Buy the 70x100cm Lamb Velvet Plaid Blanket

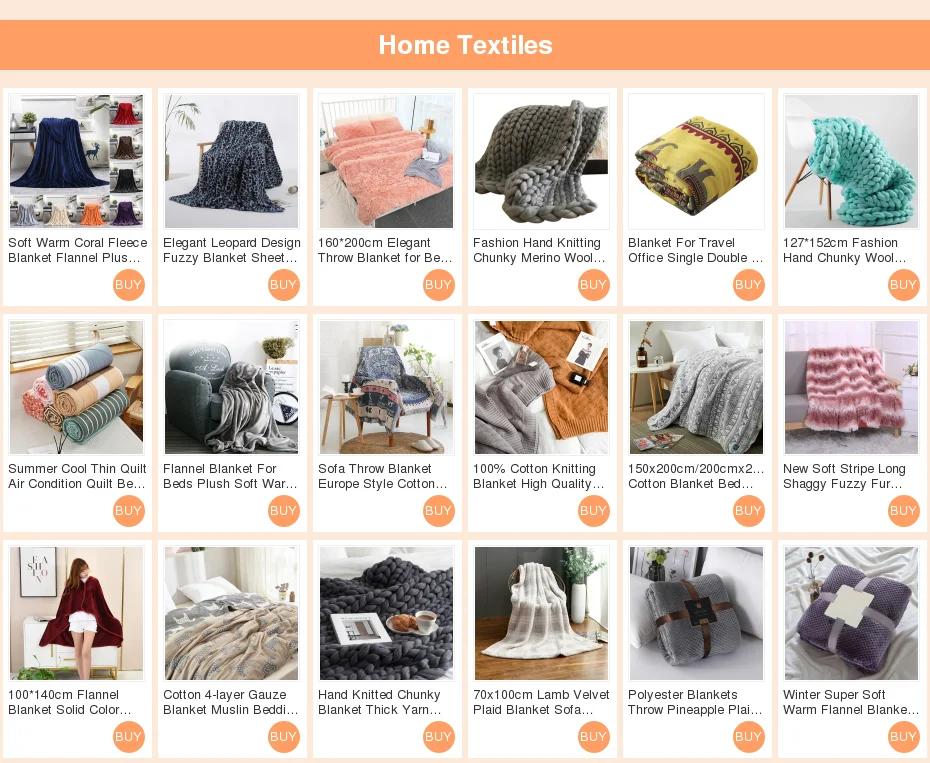593,737
